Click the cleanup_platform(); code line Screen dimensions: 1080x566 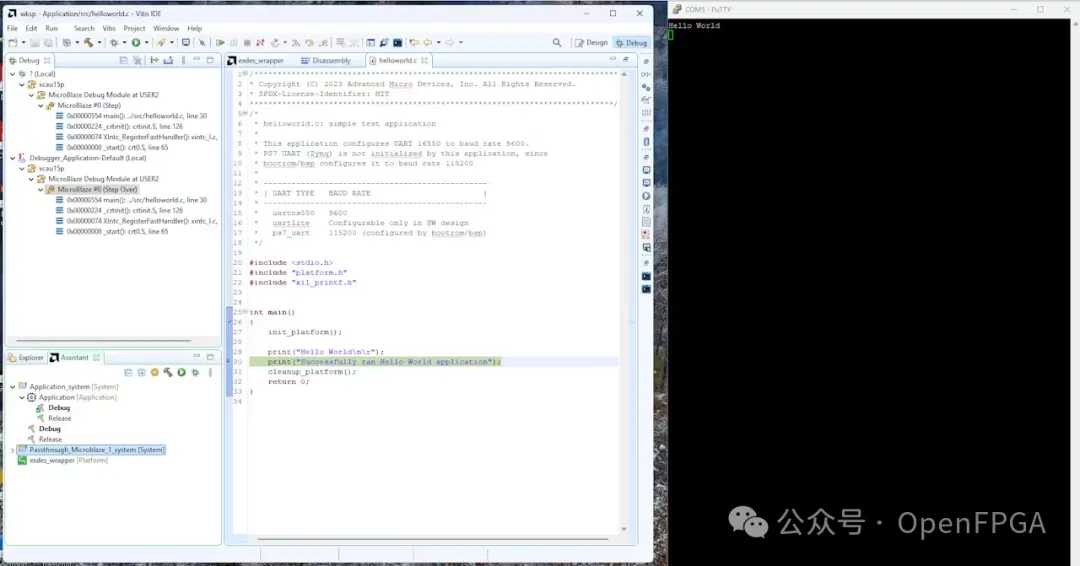point(312,372)
